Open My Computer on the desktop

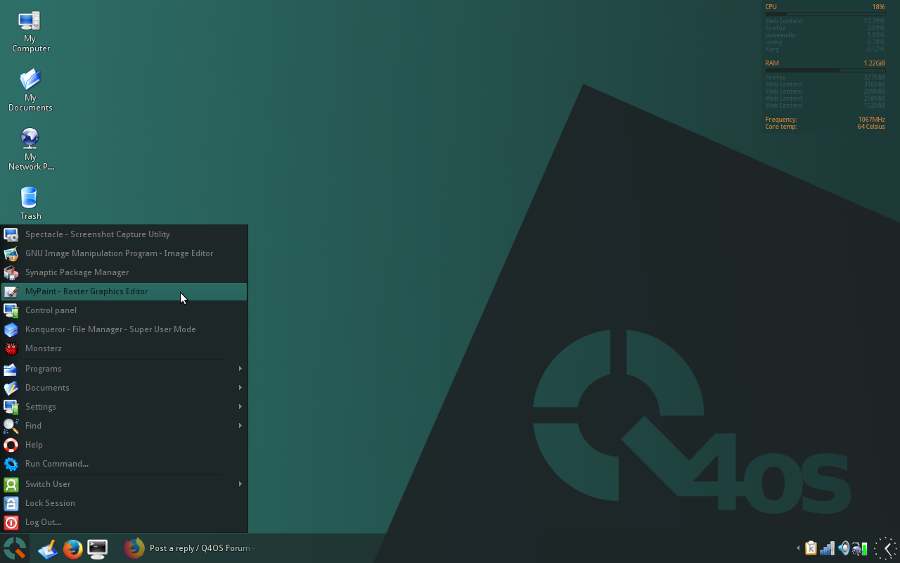[x=30, y=31]
